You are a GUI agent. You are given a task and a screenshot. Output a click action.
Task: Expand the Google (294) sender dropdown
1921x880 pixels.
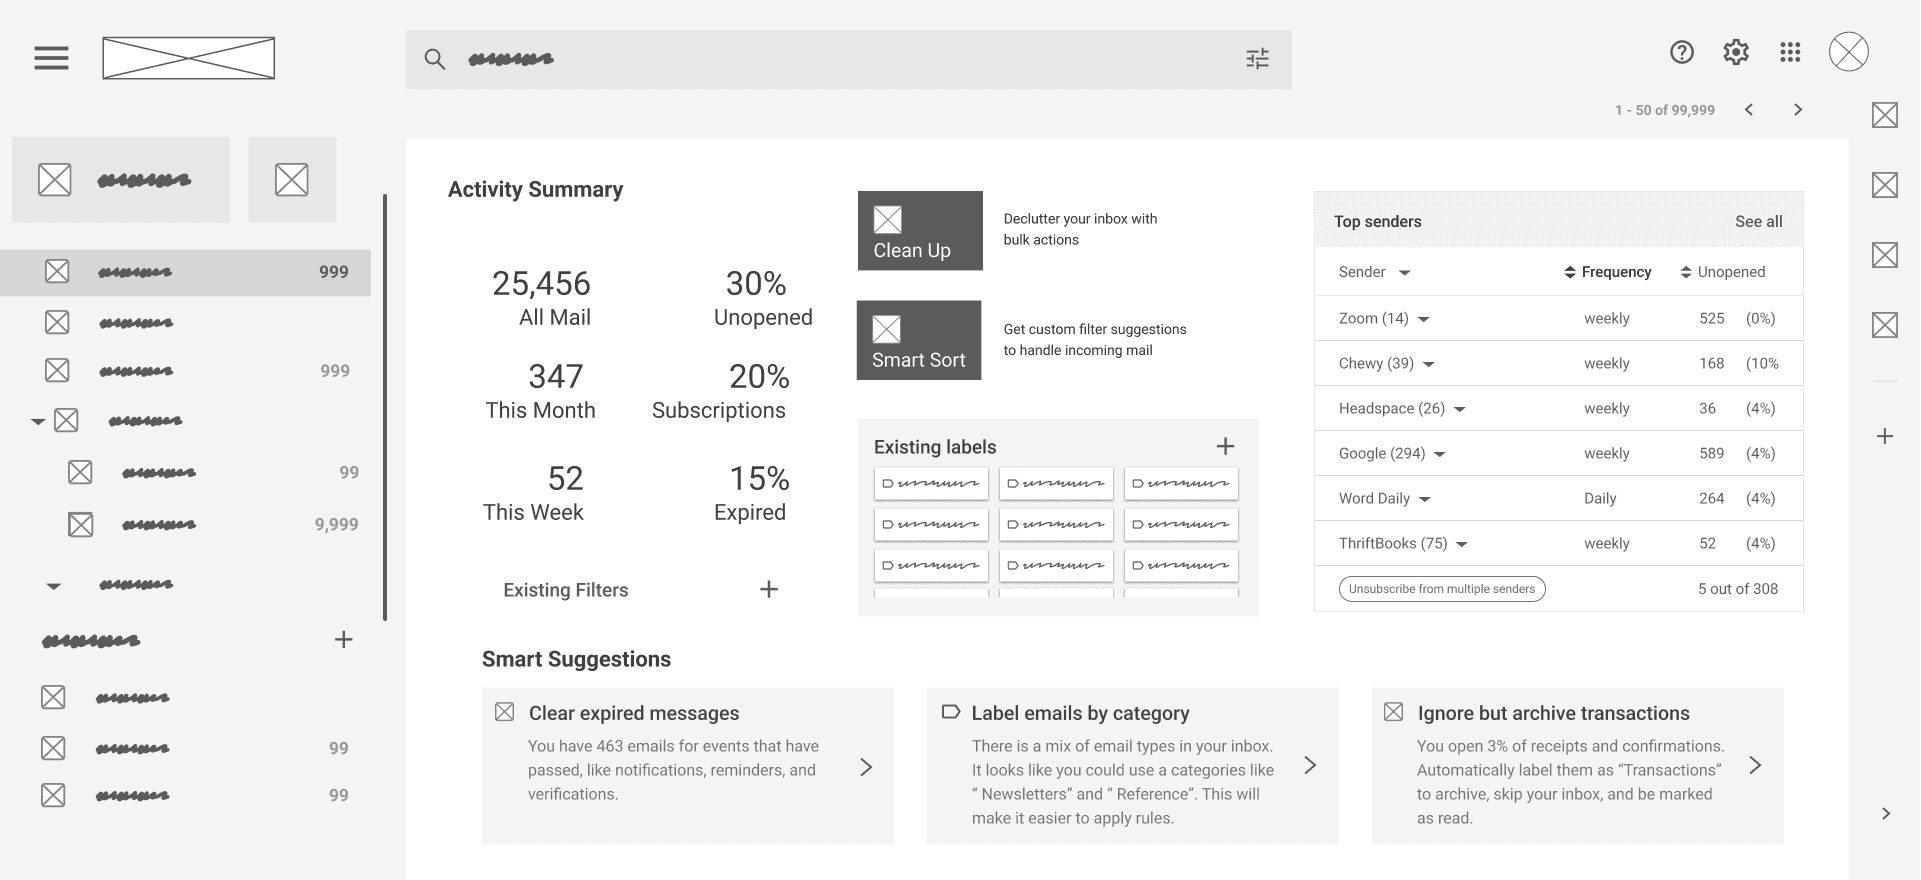(1440, 455)
